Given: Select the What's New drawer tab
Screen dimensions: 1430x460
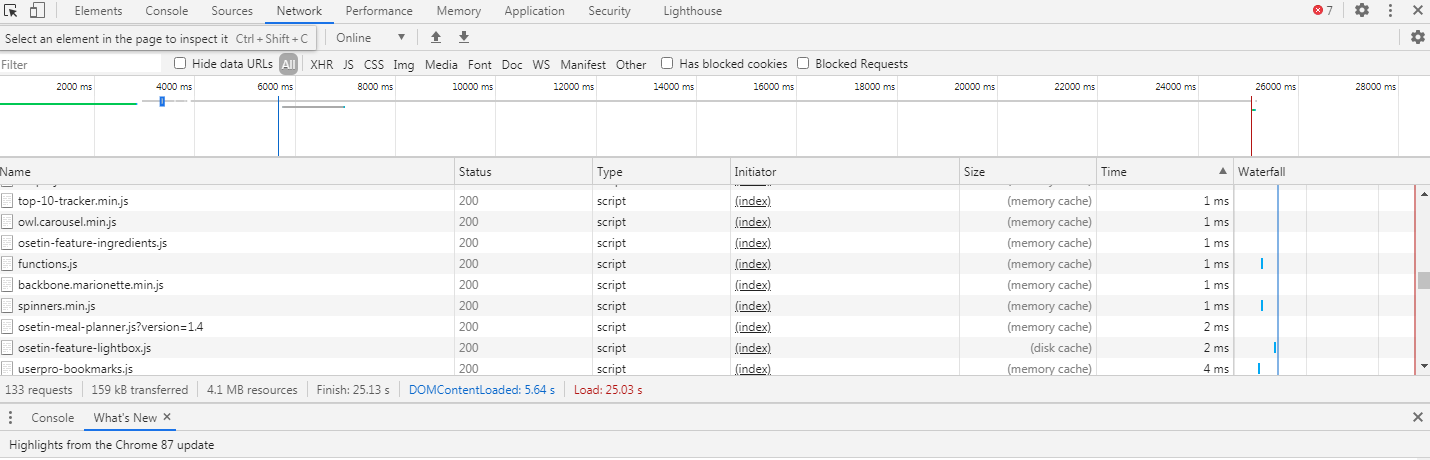Looking at the screenshot, I should 125,417.
